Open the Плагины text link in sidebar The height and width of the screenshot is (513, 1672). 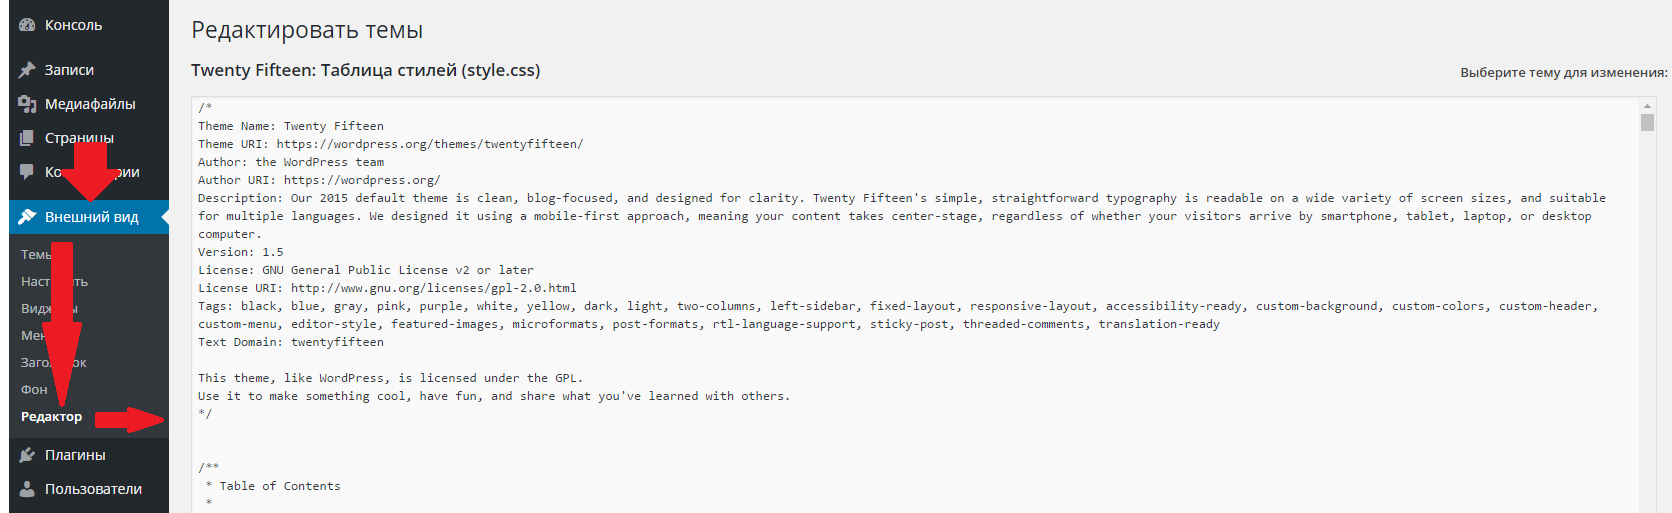[75, 455]
